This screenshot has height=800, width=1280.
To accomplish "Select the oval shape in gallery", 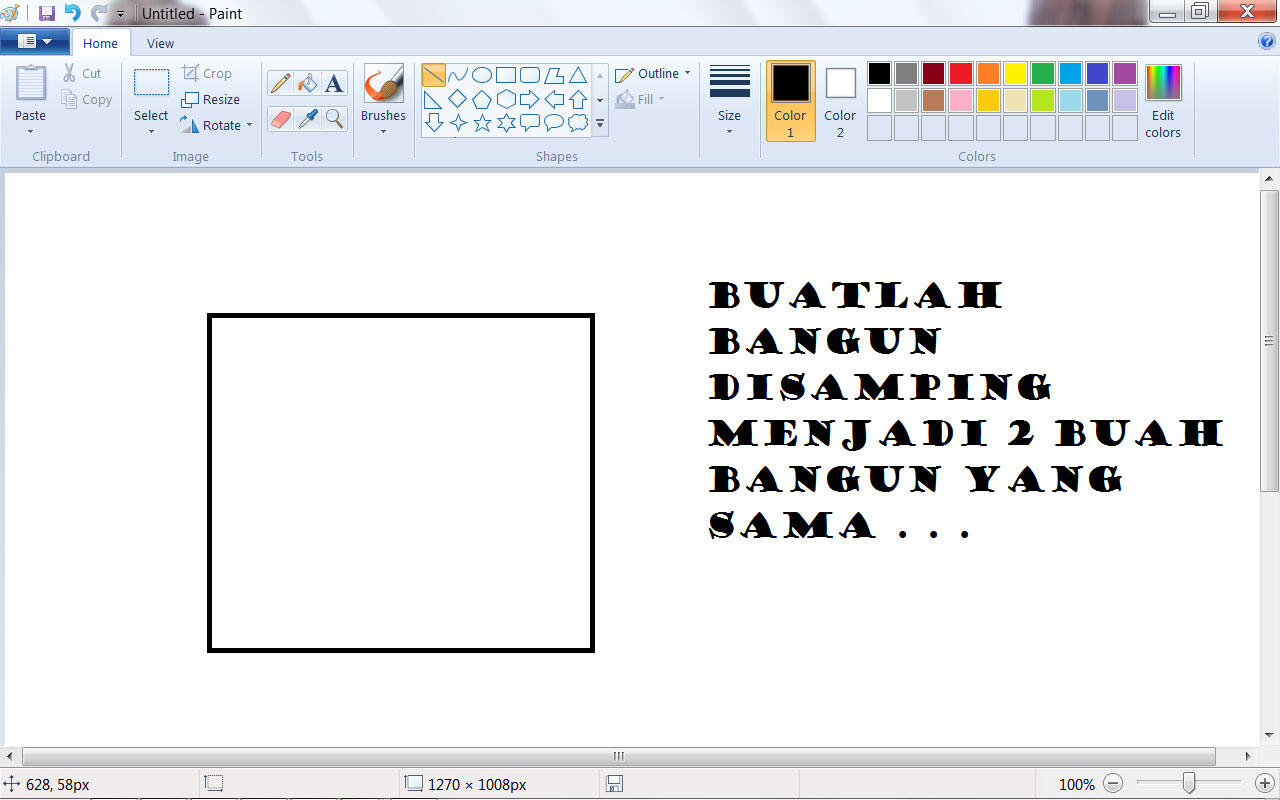I will 482,75.
